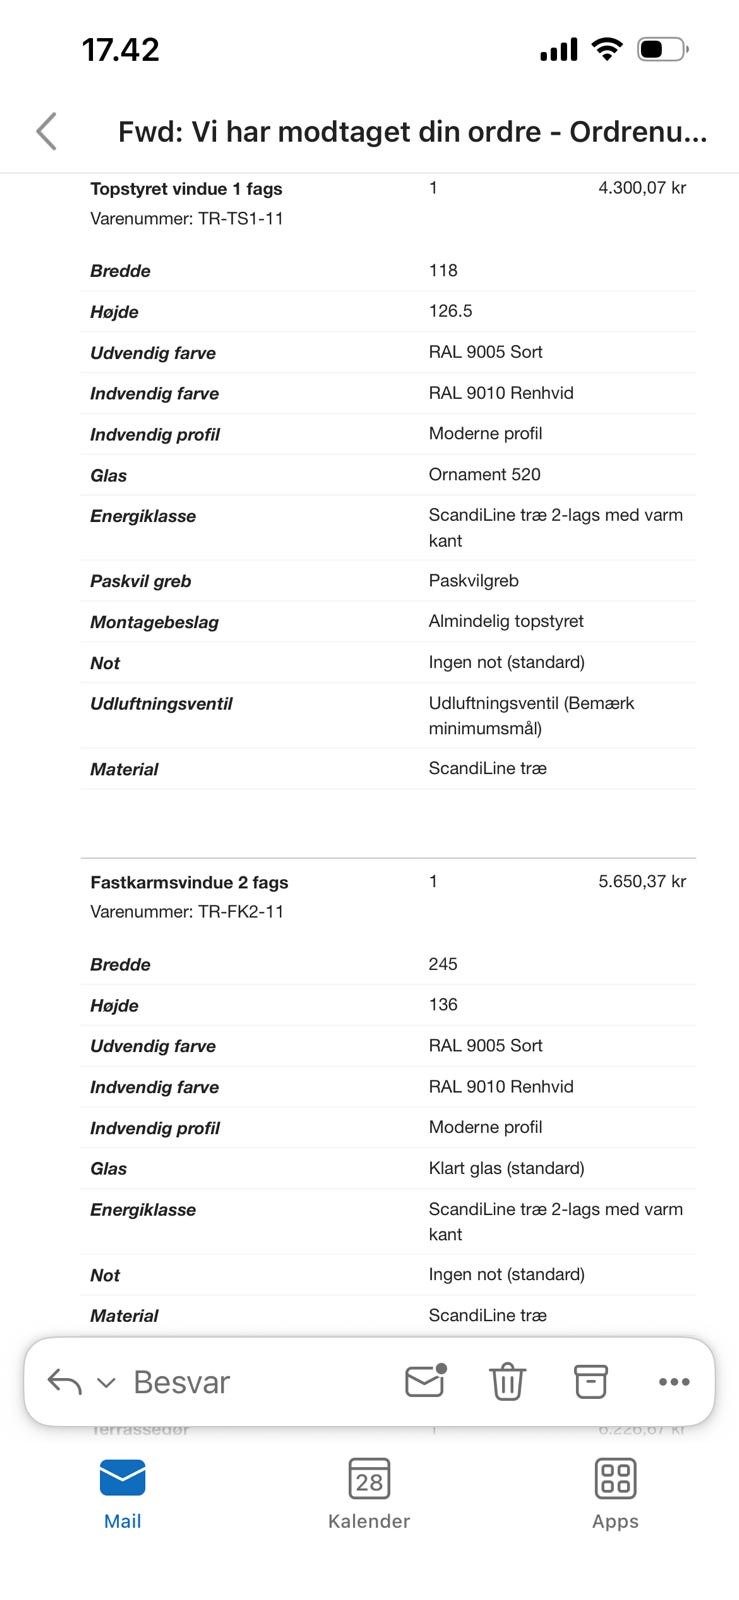739x1600 pixels.
Task: Tap the battery indicator in status bar
Action: point(662,49)
